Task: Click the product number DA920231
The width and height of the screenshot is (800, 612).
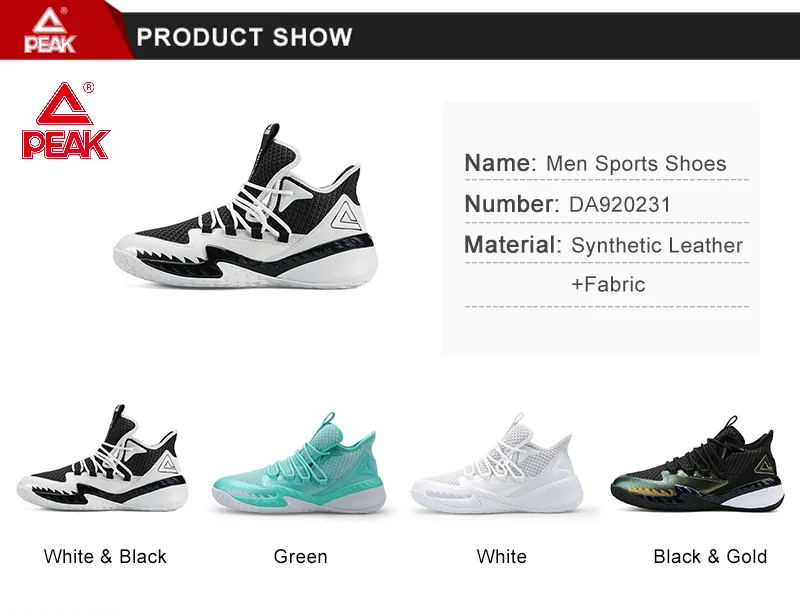Action: (620, 205)
